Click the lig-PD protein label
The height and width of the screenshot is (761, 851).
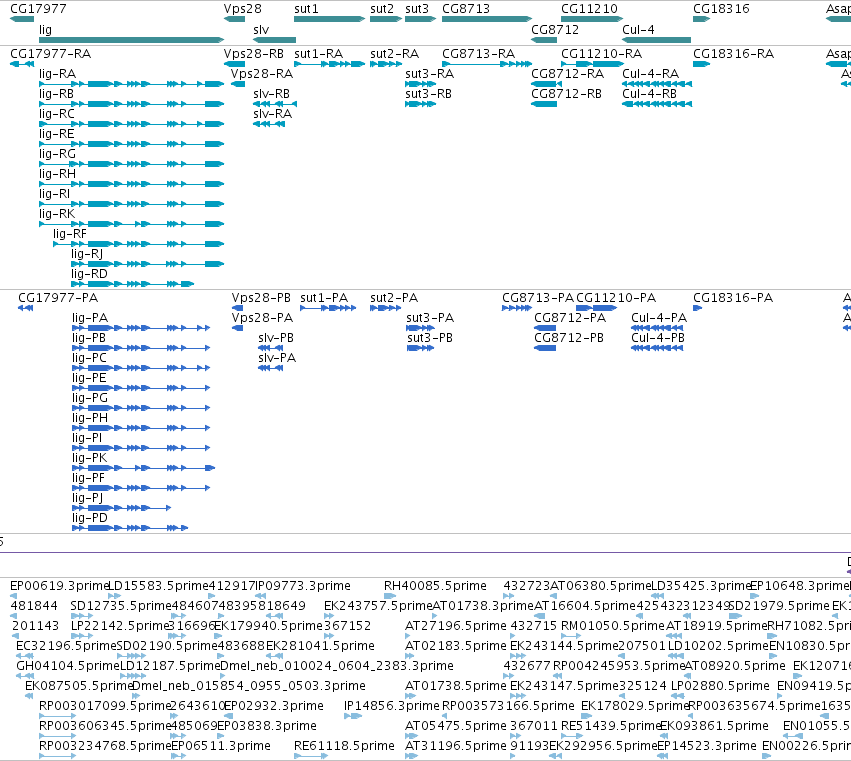tap(90, 518)
